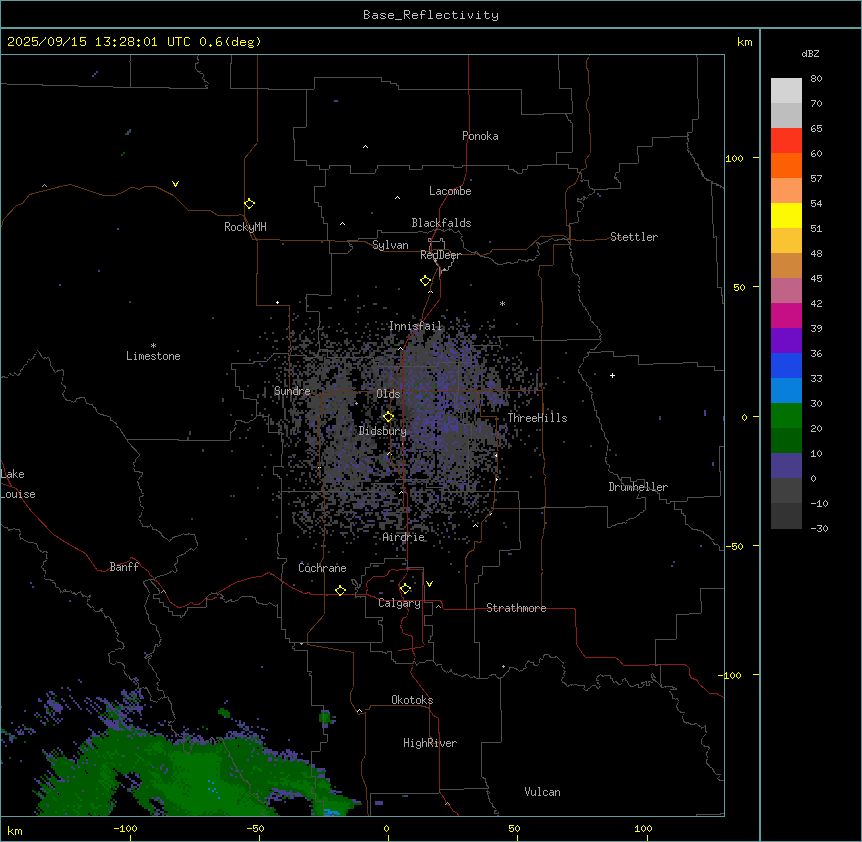
Task: Click the ThreeHills label
Action: coord(537,418)
